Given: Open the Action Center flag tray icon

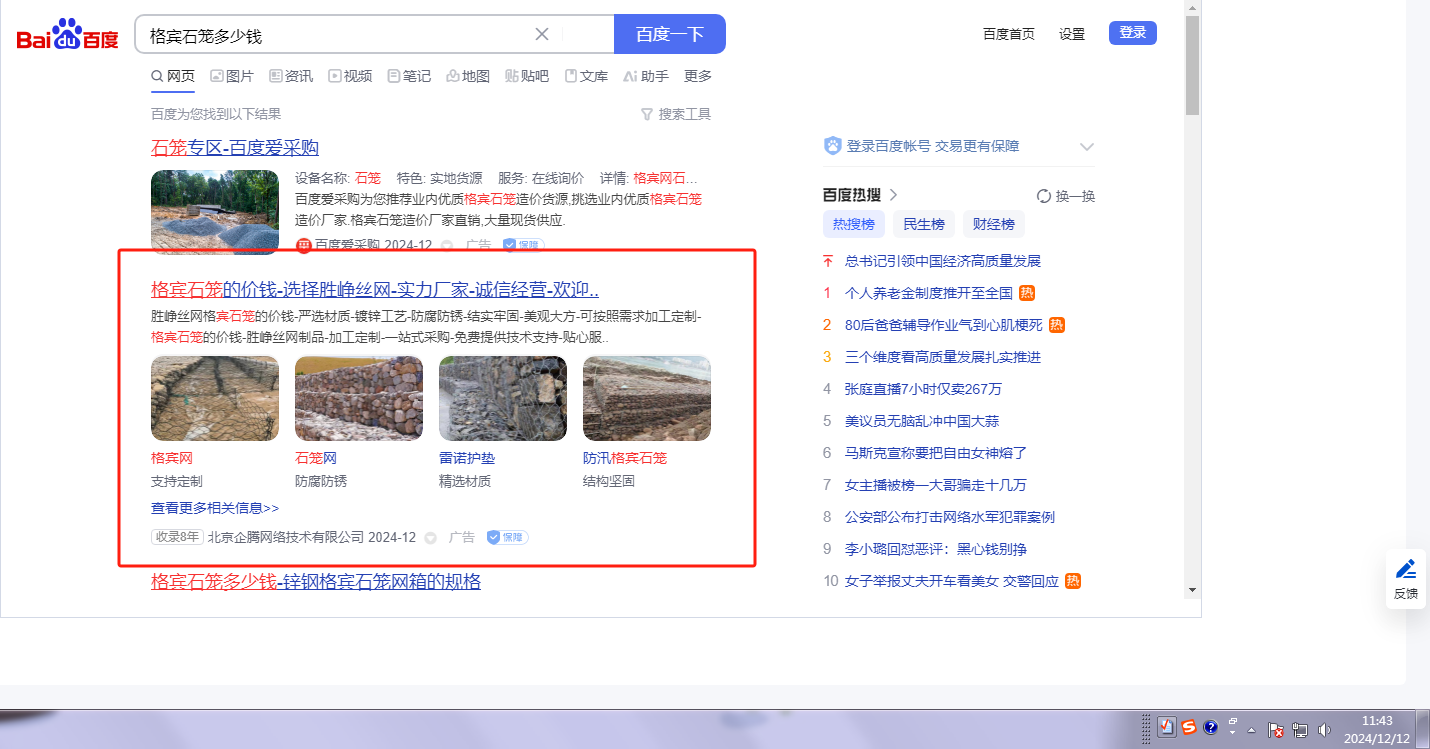Looking at the screenshot, I should (x=1276, y=729).
